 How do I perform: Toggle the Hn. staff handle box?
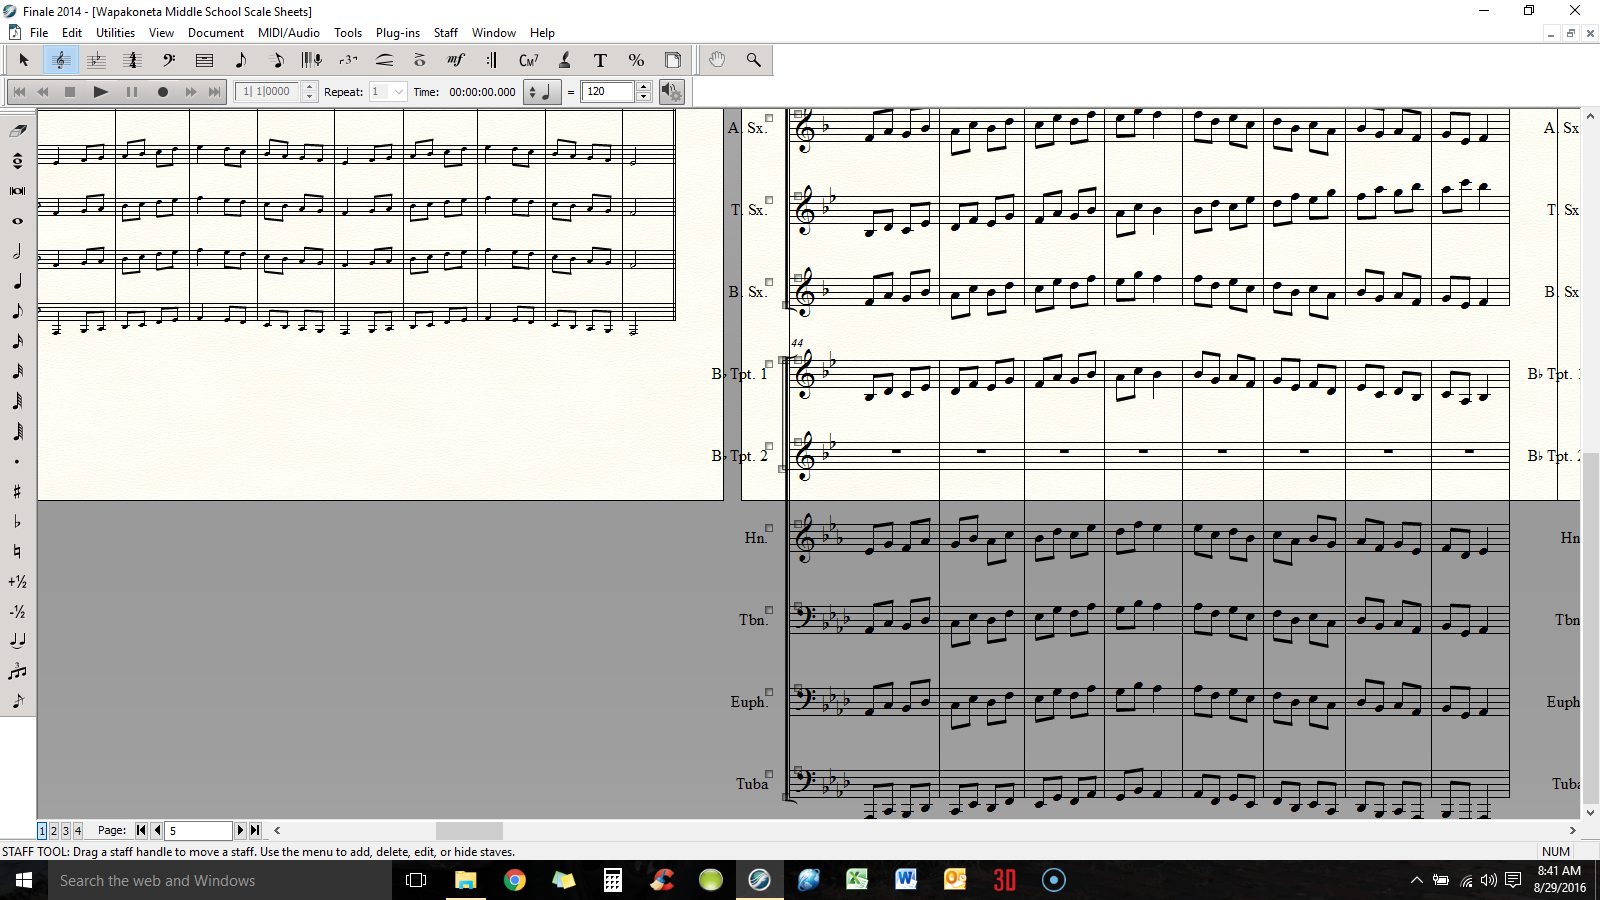[769, 528]
